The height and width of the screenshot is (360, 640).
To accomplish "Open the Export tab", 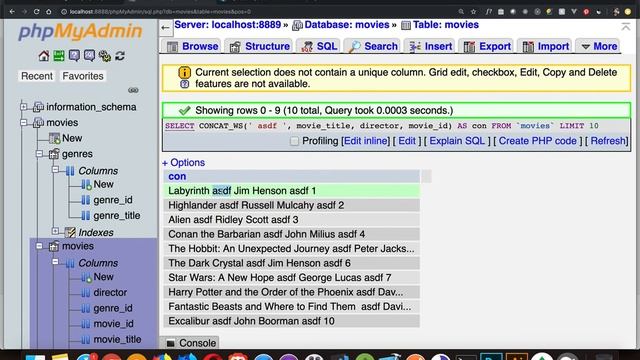I will 487,46.
